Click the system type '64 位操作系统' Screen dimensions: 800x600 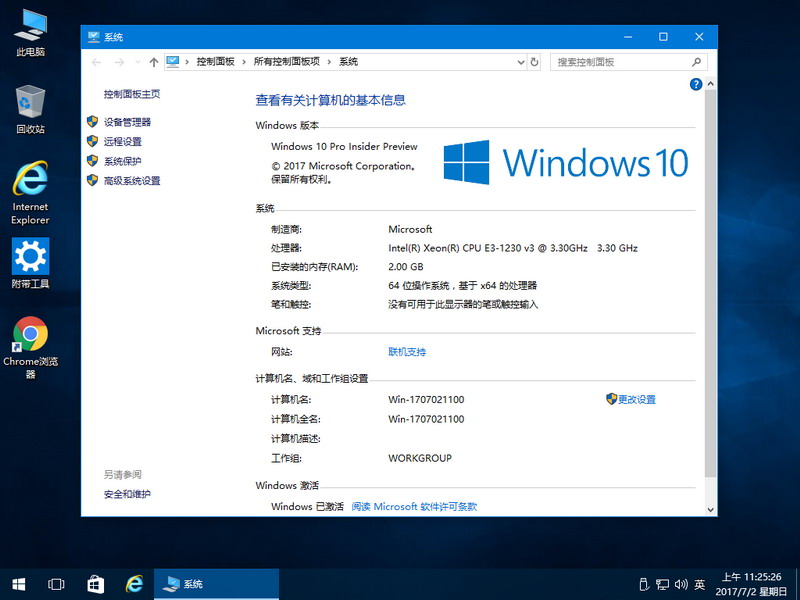[x=419, y=286]
